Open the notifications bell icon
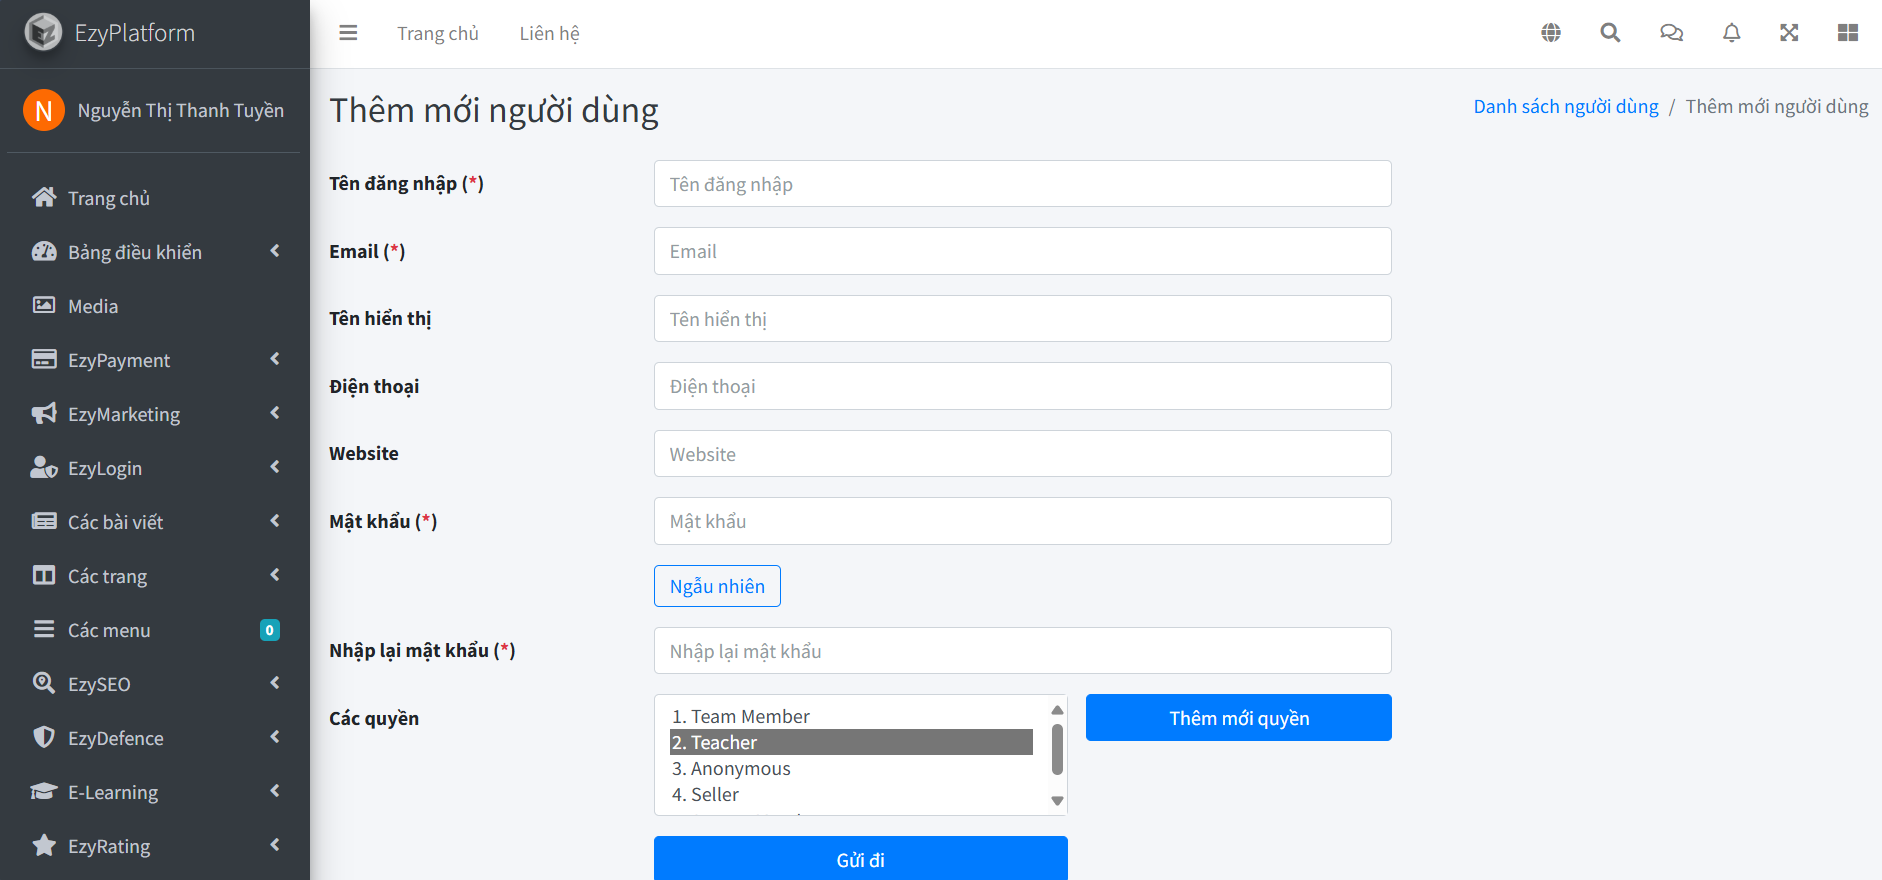The height and width of the screenshot is (880, 1882). [x=1731, y=33]
